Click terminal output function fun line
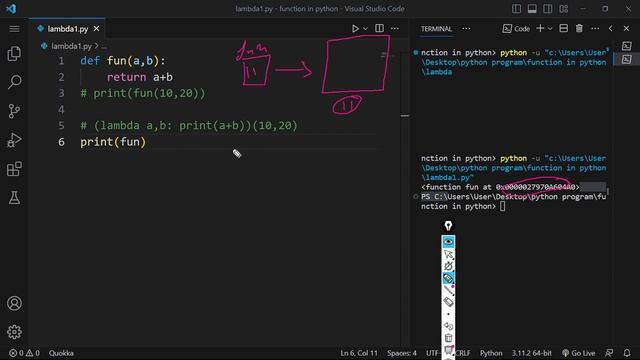This screenshot has width=640, height=360. (500, 187)
